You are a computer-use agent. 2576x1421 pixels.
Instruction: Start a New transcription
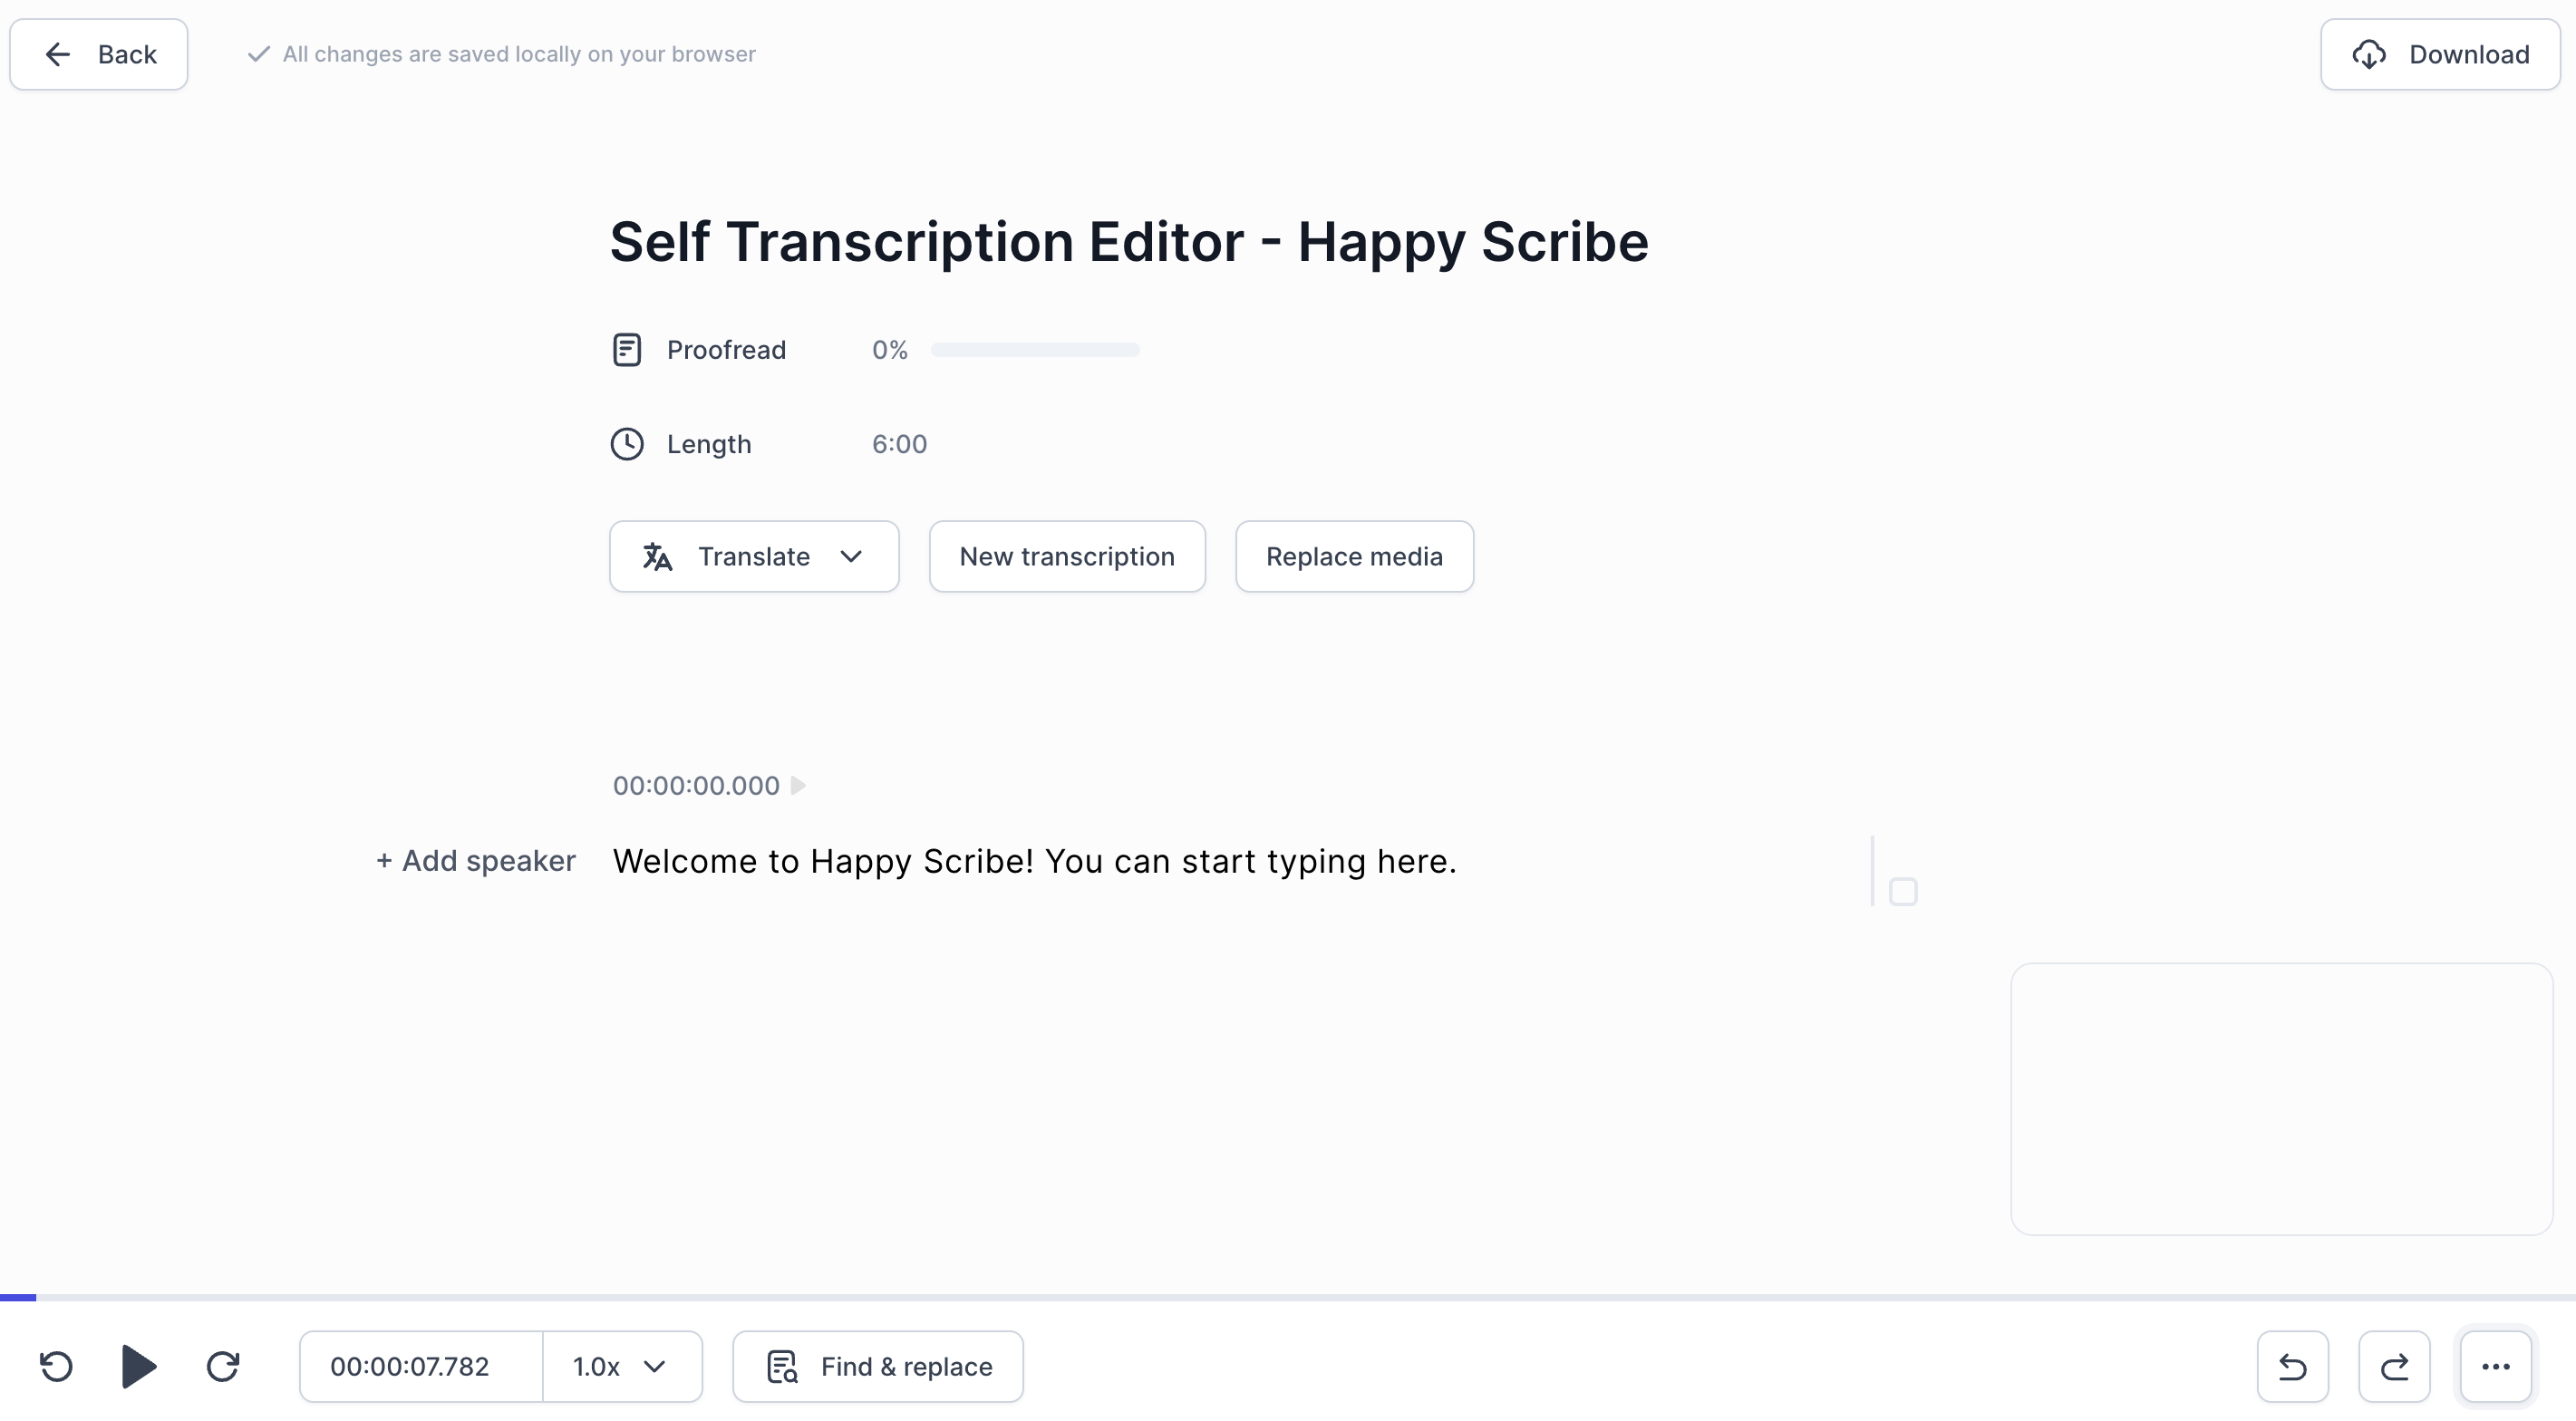click(1067, 556)
